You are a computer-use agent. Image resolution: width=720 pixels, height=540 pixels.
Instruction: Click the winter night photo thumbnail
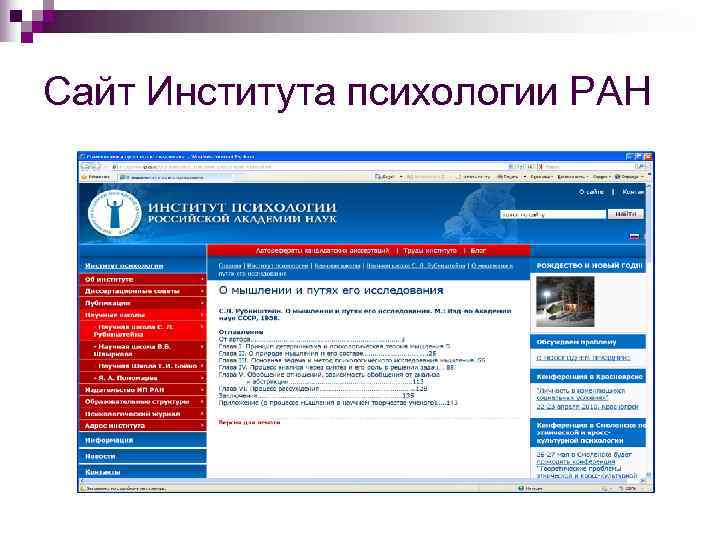(565, 302)
